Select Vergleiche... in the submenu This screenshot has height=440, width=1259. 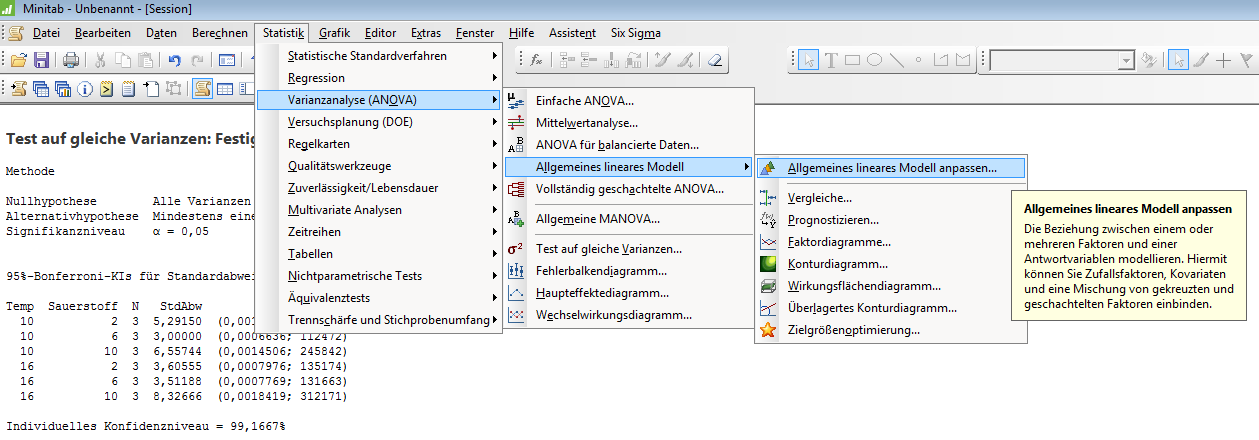click(891, 198)
